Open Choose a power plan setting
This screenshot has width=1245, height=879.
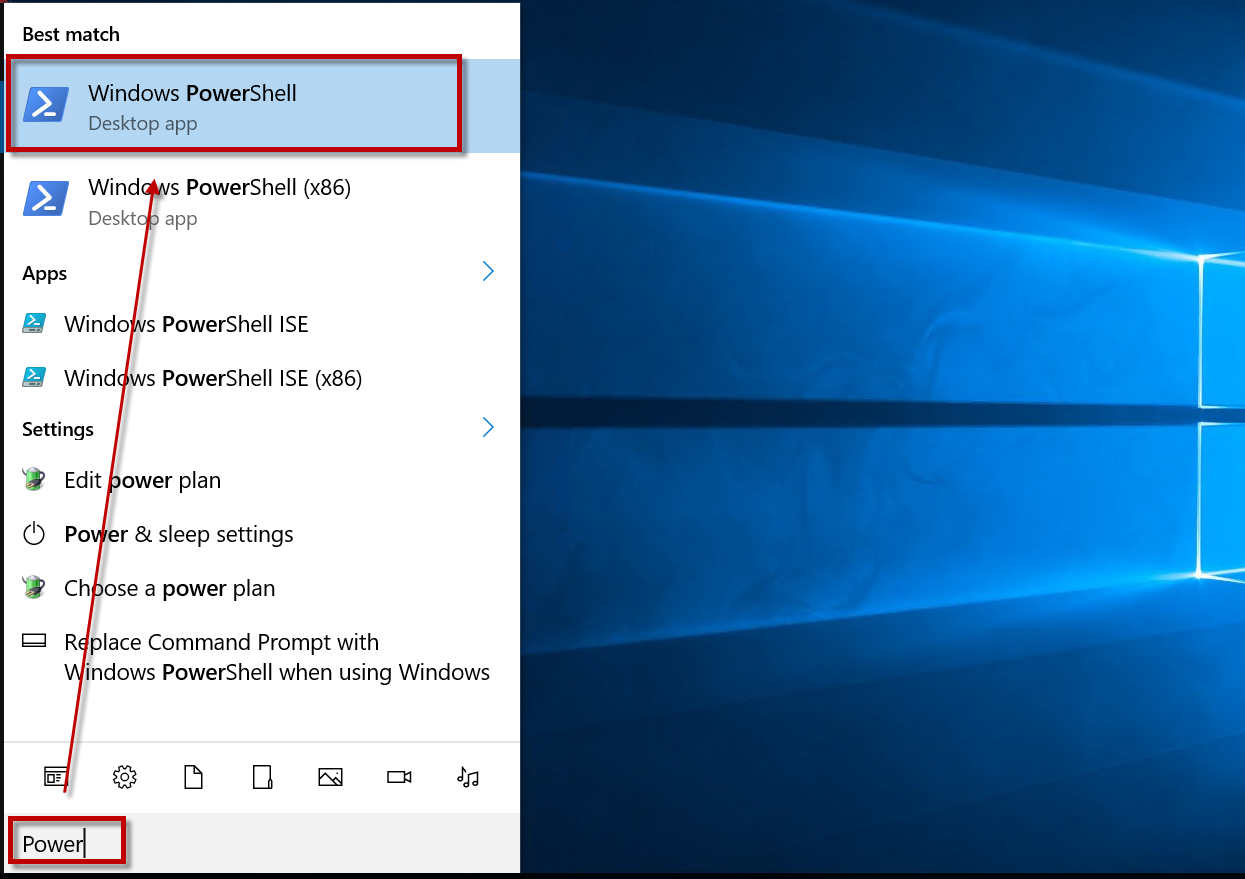pyautogui.click(x=169, y=589)
